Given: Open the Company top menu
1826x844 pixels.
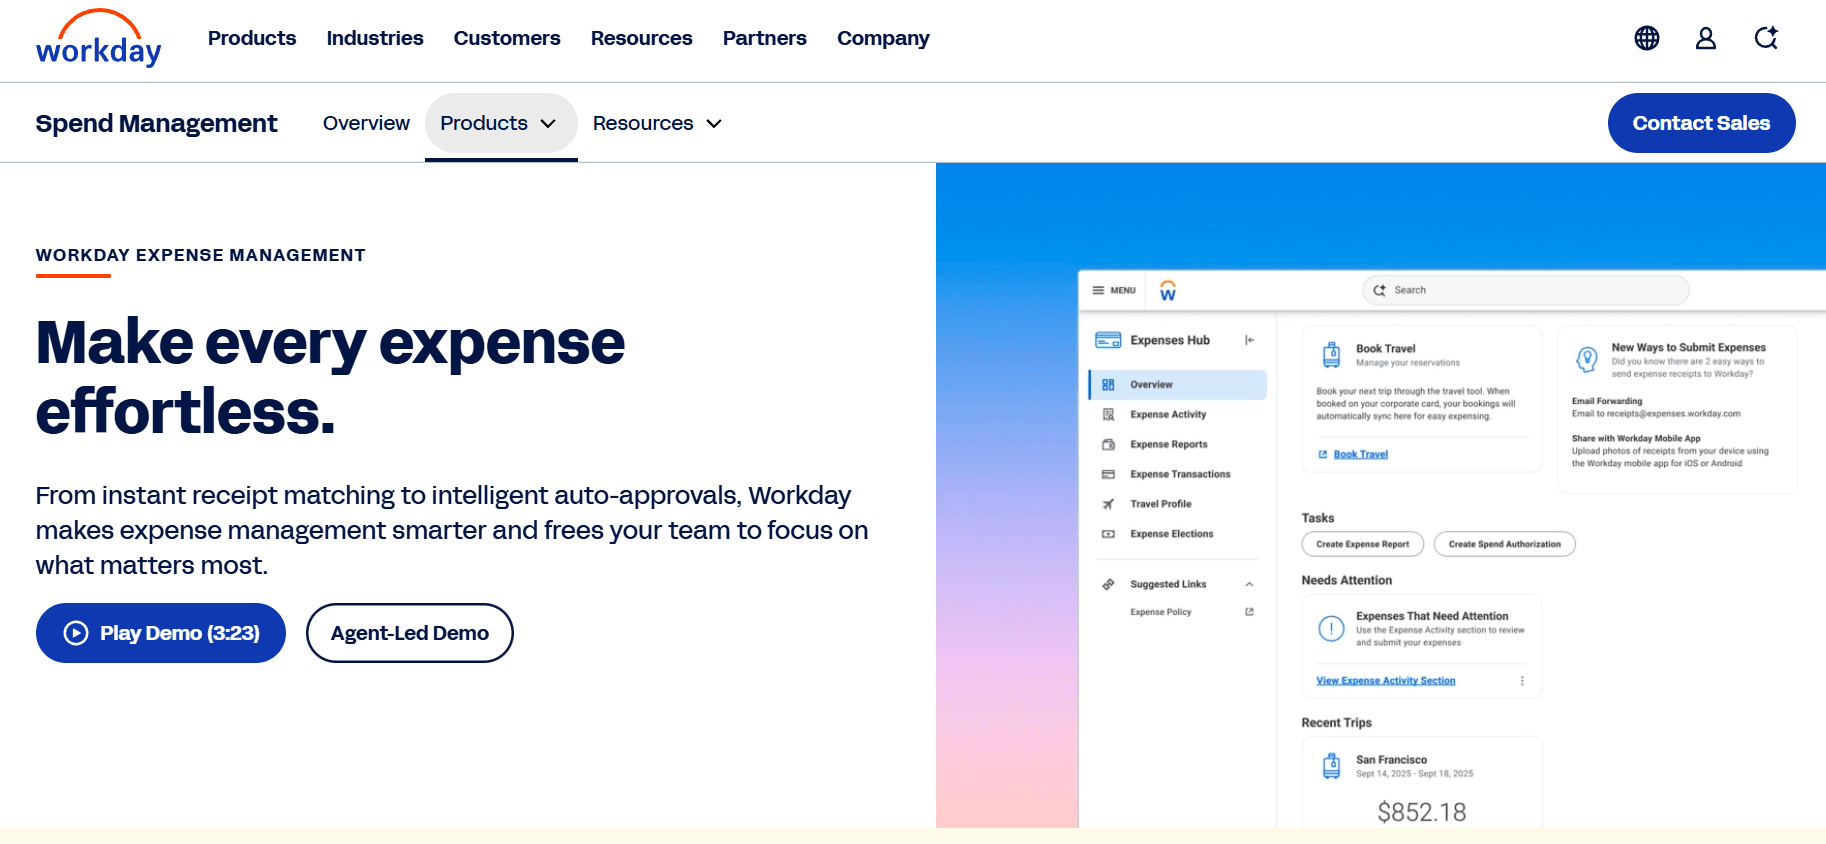Looking at the screenshot, I should 883,38.
